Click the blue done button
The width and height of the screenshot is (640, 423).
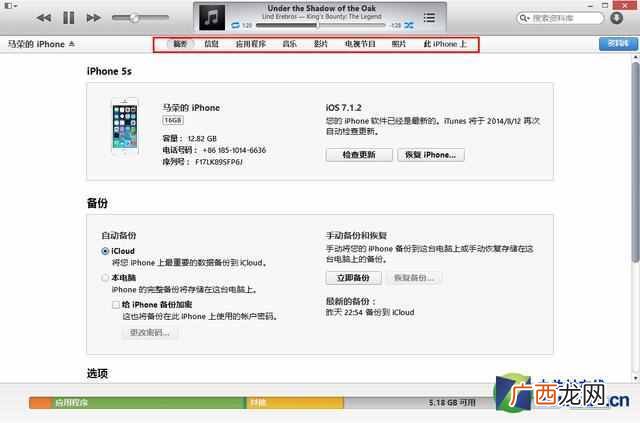(x=618, y=44)
